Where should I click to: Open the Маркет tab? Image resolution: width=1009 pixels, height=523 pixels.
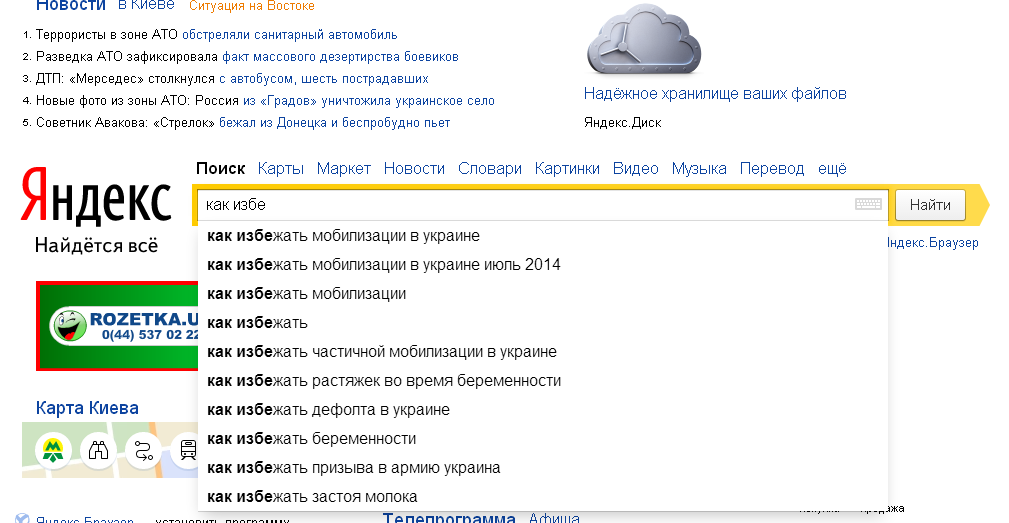point(344,169)
